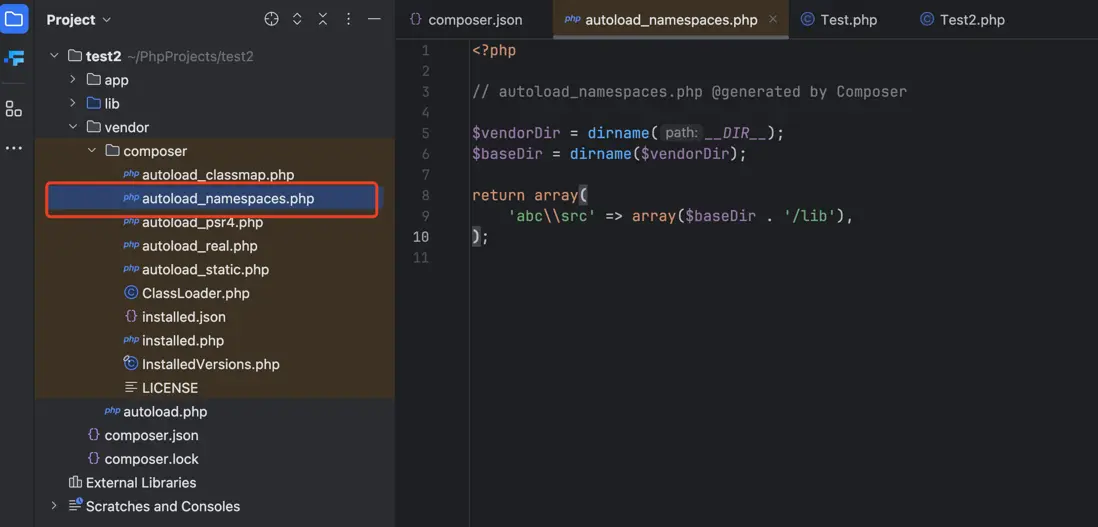Open the Commit tool window icon
The width and height of the screenshot is (1098, 527).
pyautogui.click(x=14, y=58)
